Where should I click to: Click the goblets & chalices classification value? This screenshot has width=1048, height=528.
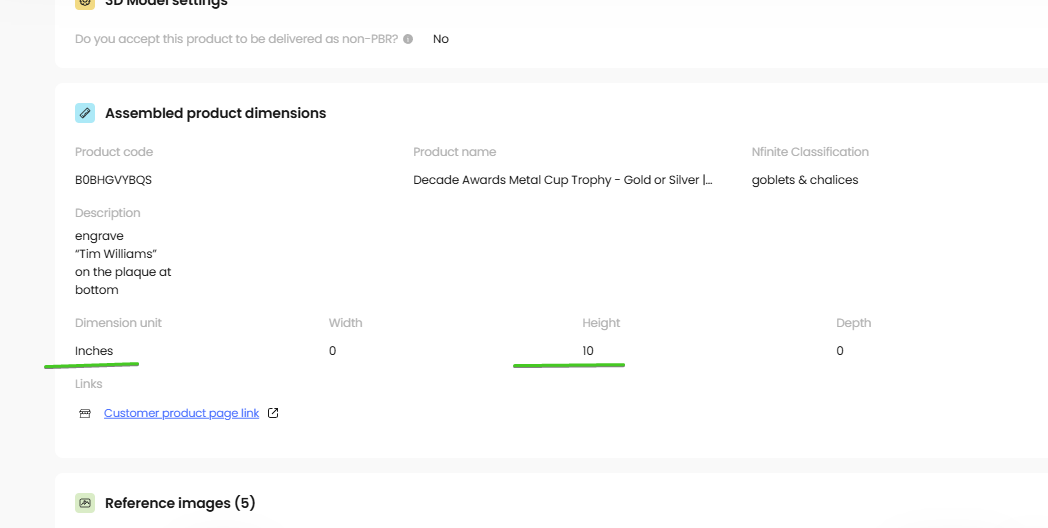tap(805, 180)
